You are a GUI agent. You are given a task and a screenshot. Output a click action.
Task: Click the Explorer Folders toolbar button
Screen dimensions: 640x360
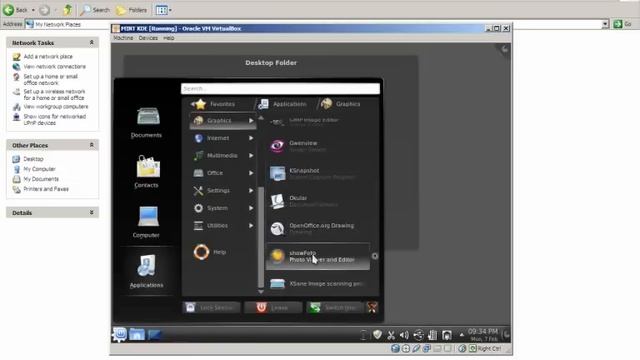(131, 10)
